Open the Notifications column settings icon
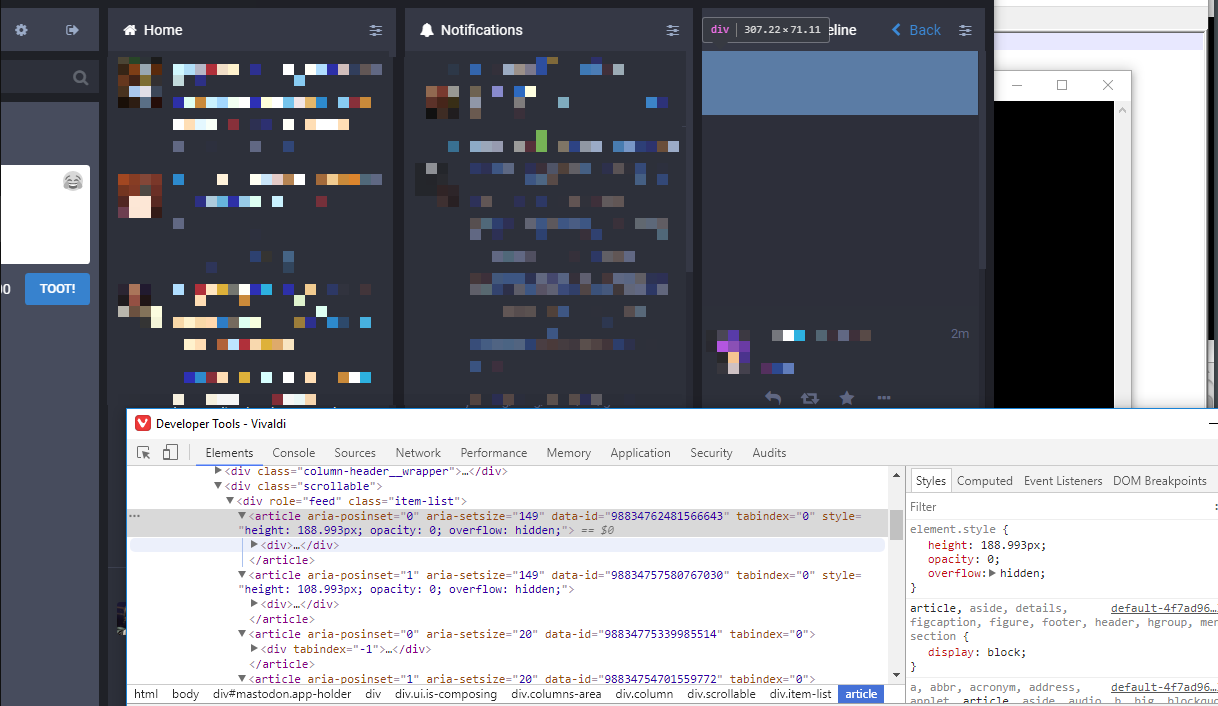The image size is (1218, 706). pos(672,30)
